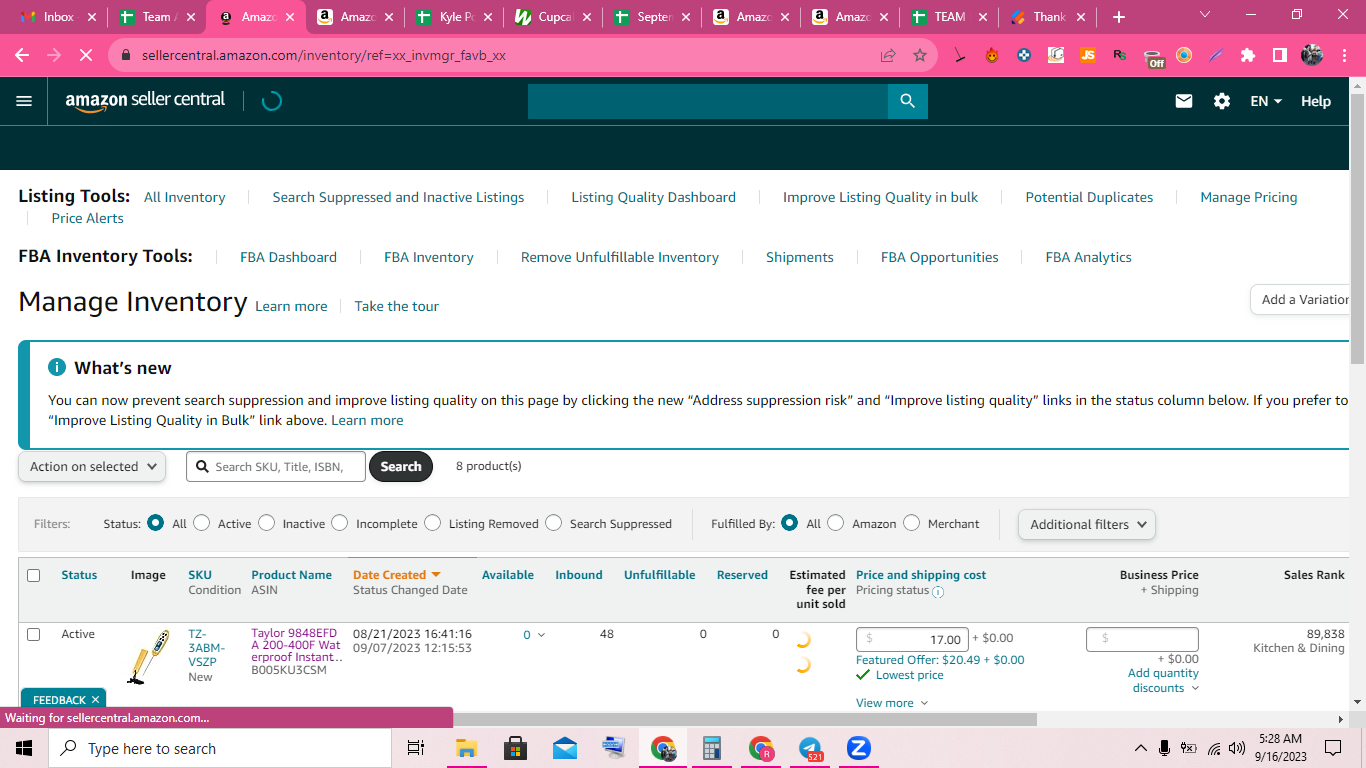
Task: Expand 'Add quantity discounts' chevron
Action: [1195, 688]
